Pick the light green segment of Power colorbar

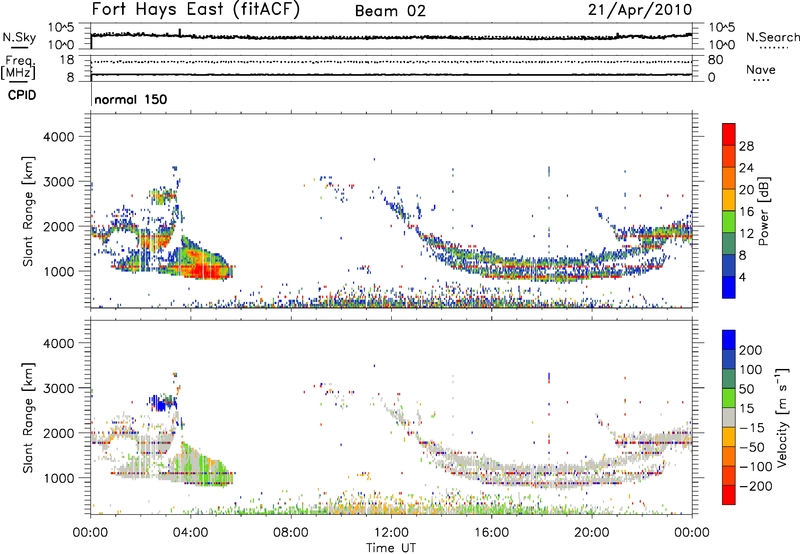pos(729,222)
